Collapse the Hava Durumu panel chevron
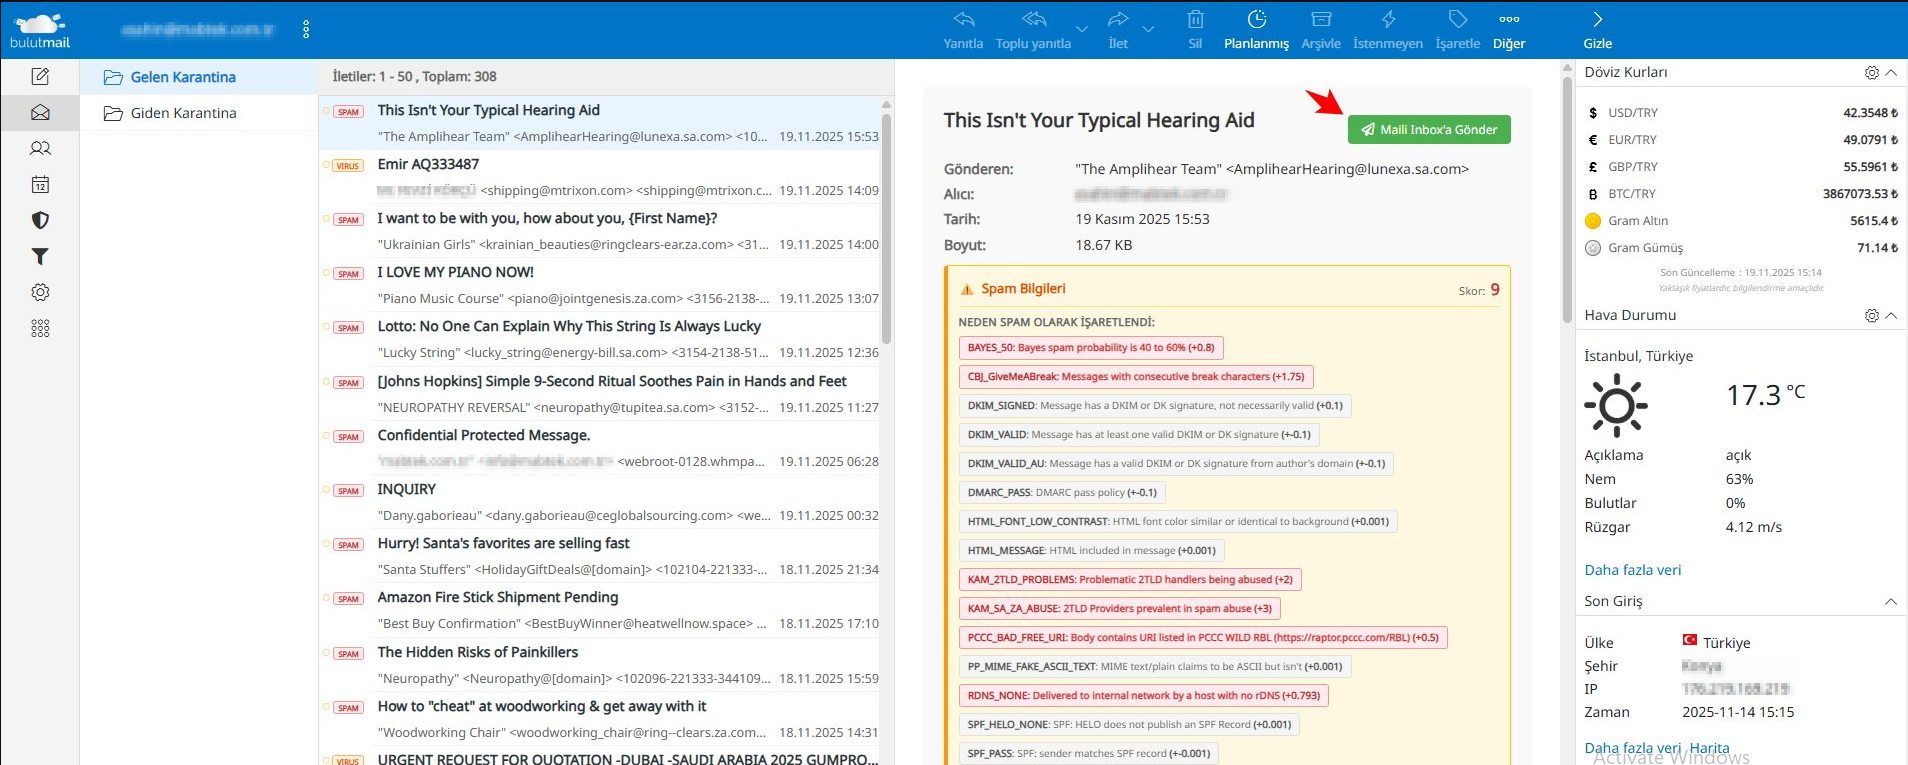The width and height of the screenshot is (1908, 765). click(1891, 316)
